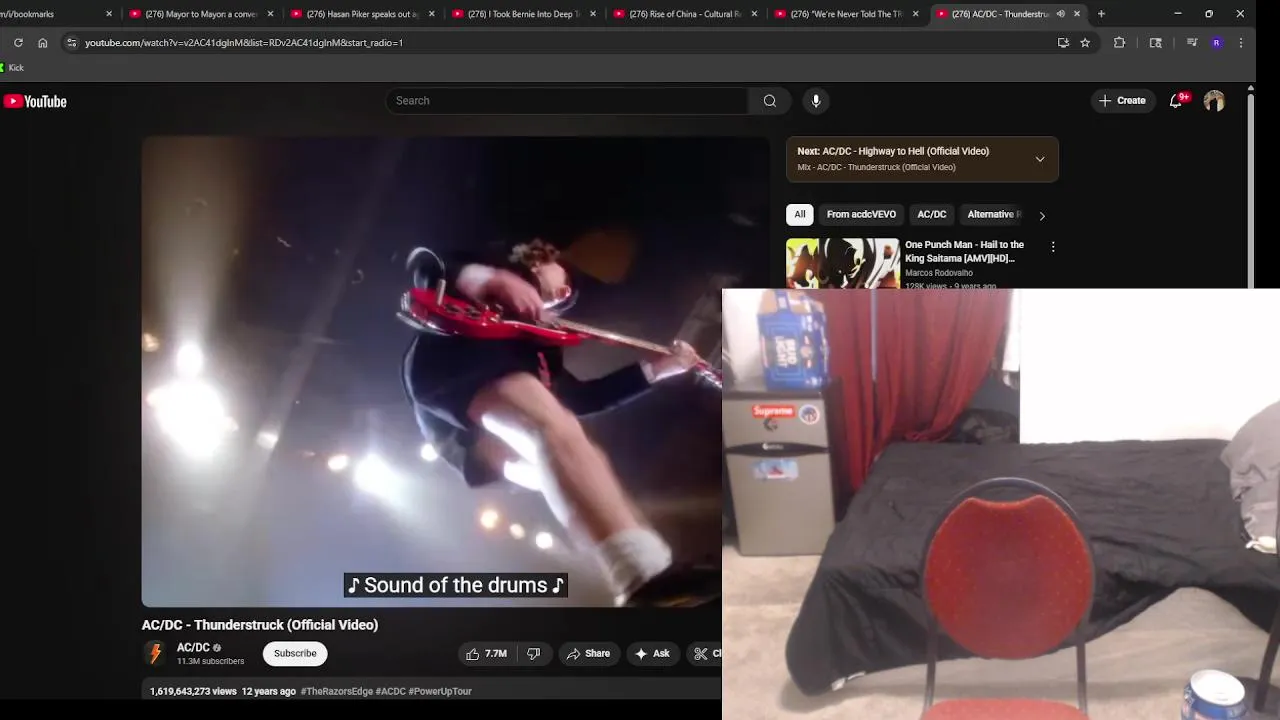Image resolution: width=1280 pixels, height=720 pixels.
Task: Like the Thunderstruck video
Action: [486, 654]
